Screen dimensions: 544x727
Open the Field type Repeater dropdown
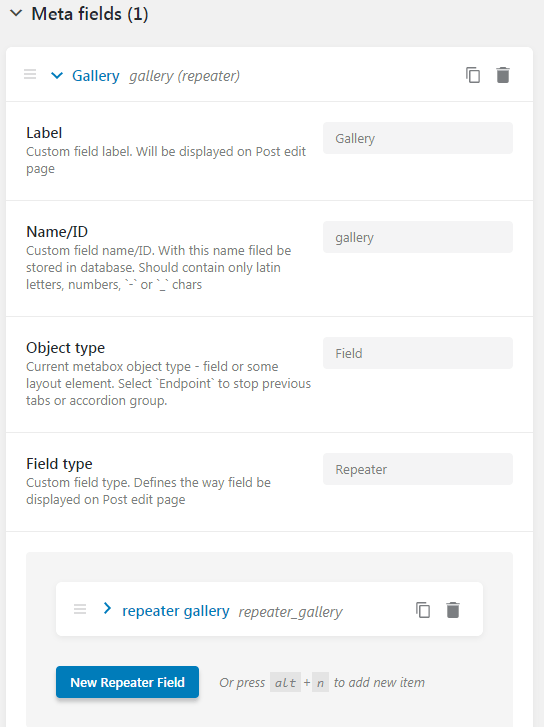tap(418, 469)
